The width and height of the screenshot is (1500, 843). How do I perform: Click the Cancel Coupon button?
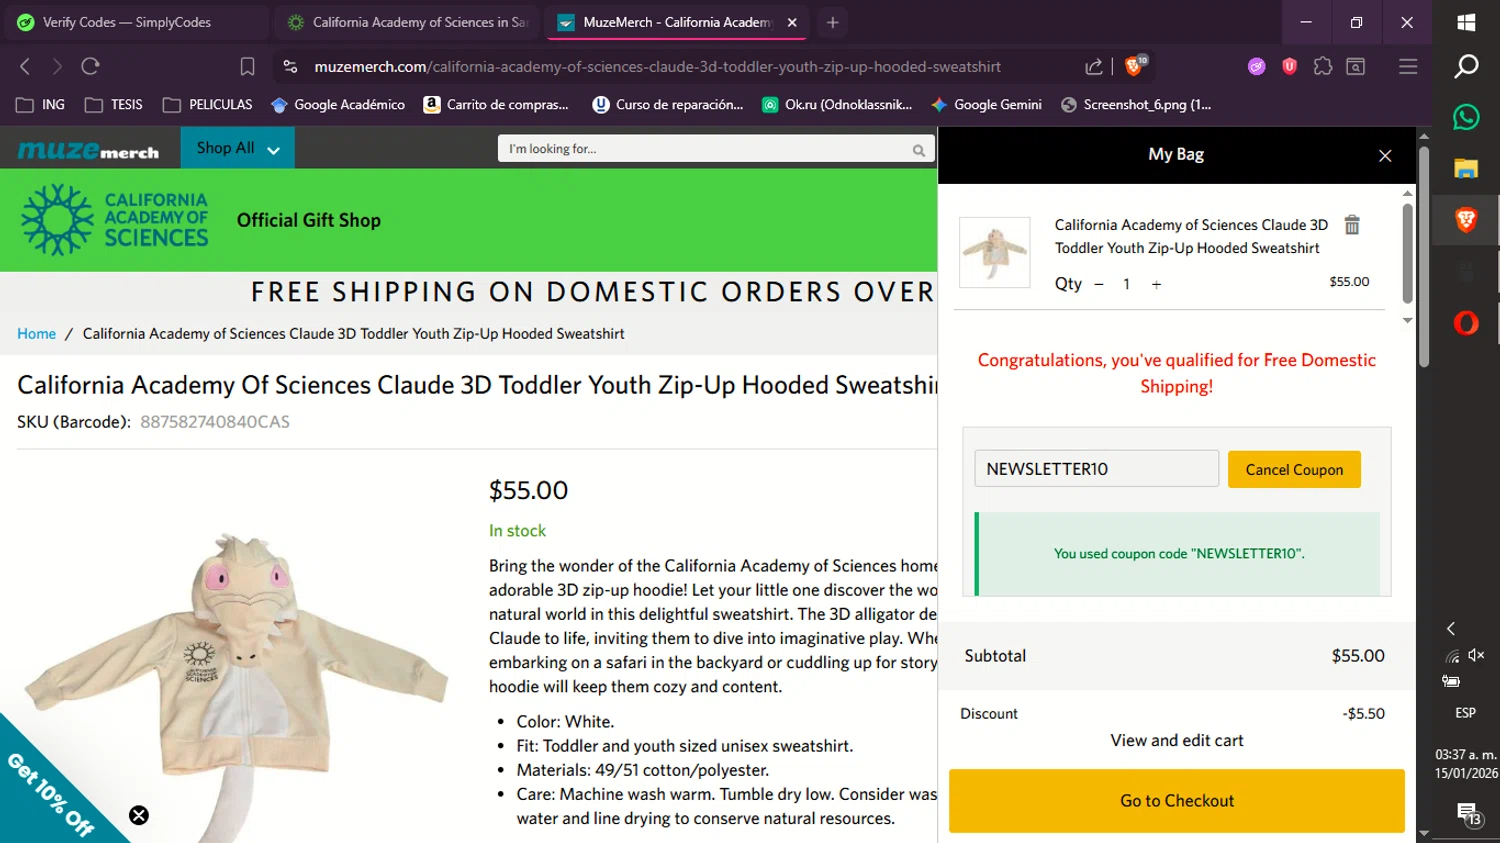coord(1294,469)
